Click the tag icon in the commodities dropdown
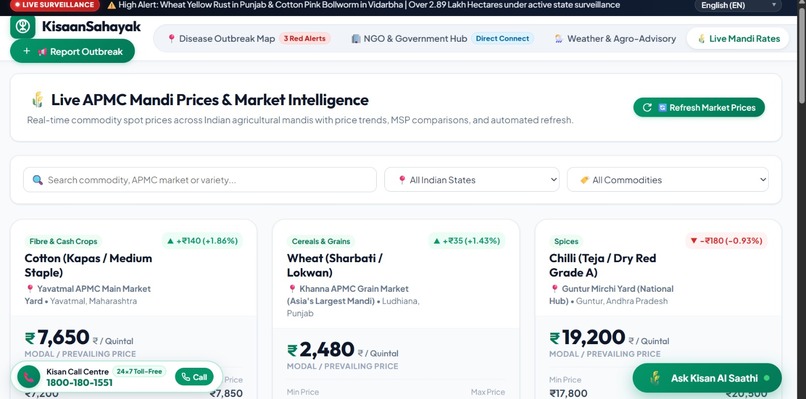Image resolution: width=806 pixels, height=399 pixels. [x=584, y=180]
